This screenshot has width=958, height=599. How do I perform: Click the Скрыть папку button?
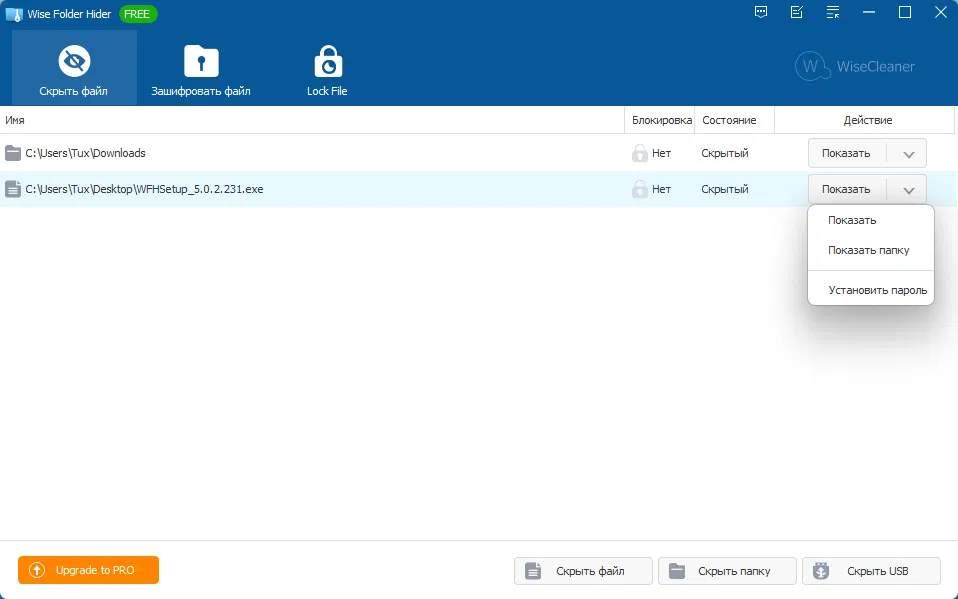pos(727,571)
